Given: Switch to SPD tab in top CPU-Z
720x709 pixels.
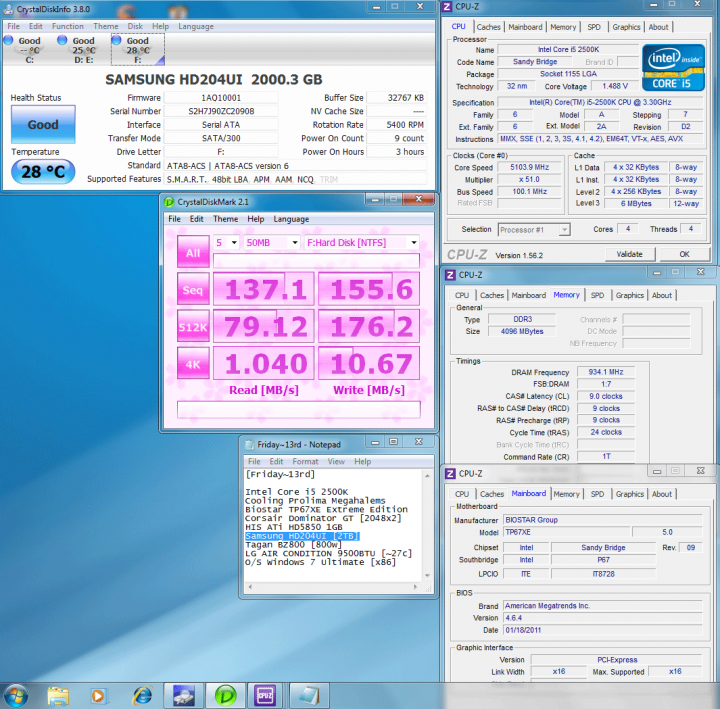Looking at the screenshot, I should tap(594, 27).
